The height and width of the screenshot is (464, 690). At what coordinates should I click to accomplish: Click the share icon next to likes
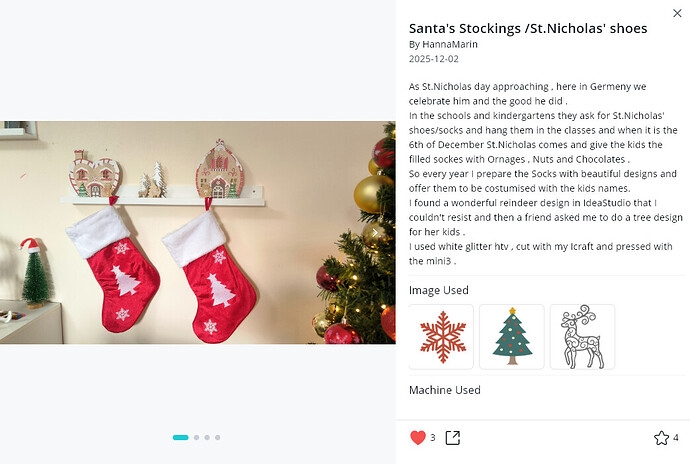coord(453,437)
